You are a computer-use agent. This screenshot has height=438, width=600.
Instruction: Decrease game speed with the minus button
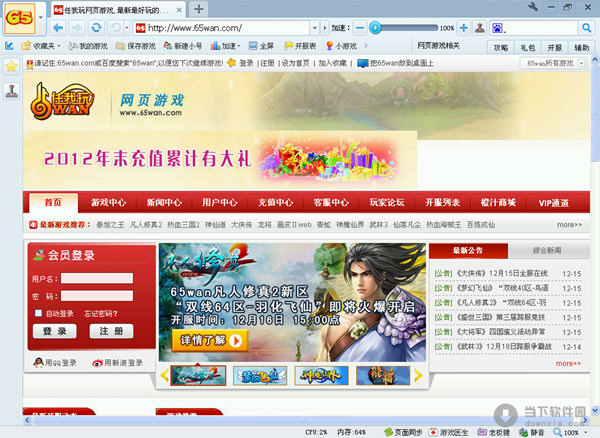[x=360, y=28]
